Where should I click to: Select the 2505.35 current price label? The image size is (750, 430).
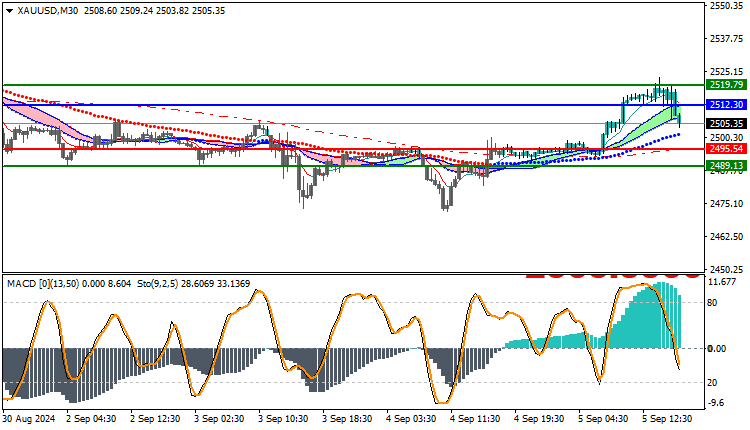[x=726, y=123]
